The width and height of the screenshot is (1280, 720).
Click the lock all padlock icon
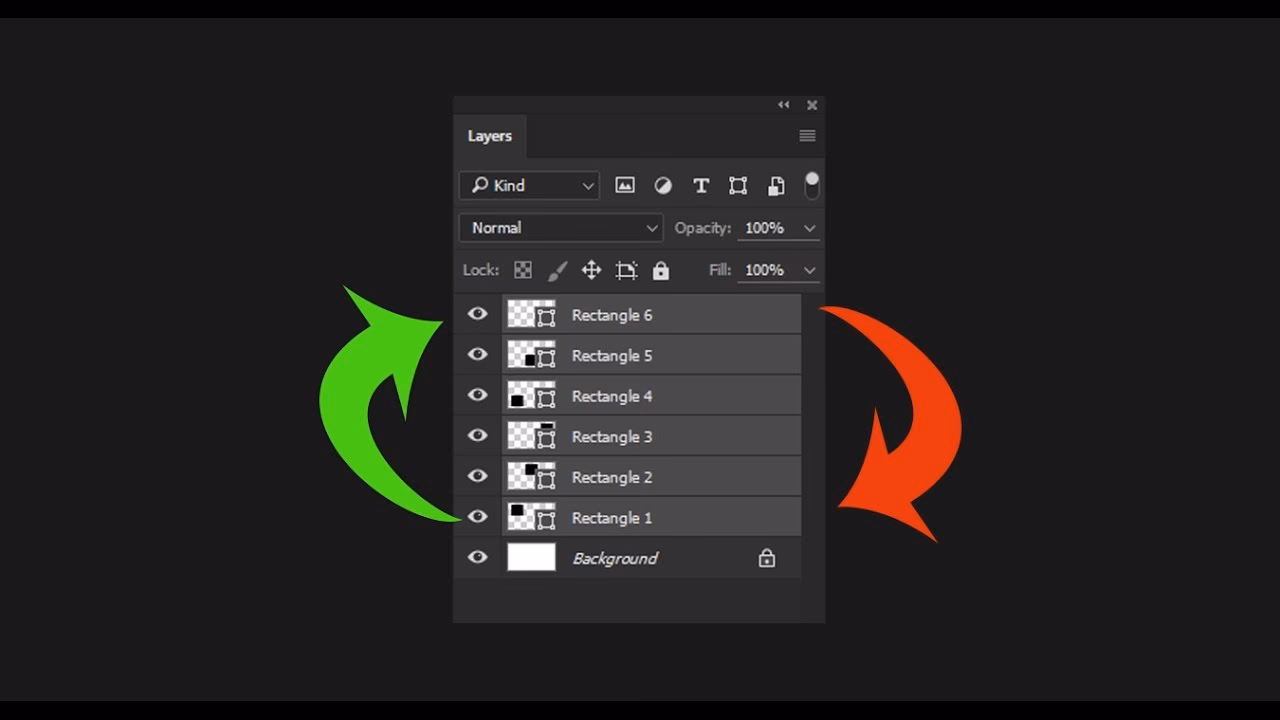pyautogui.click(x=660, y=270)
